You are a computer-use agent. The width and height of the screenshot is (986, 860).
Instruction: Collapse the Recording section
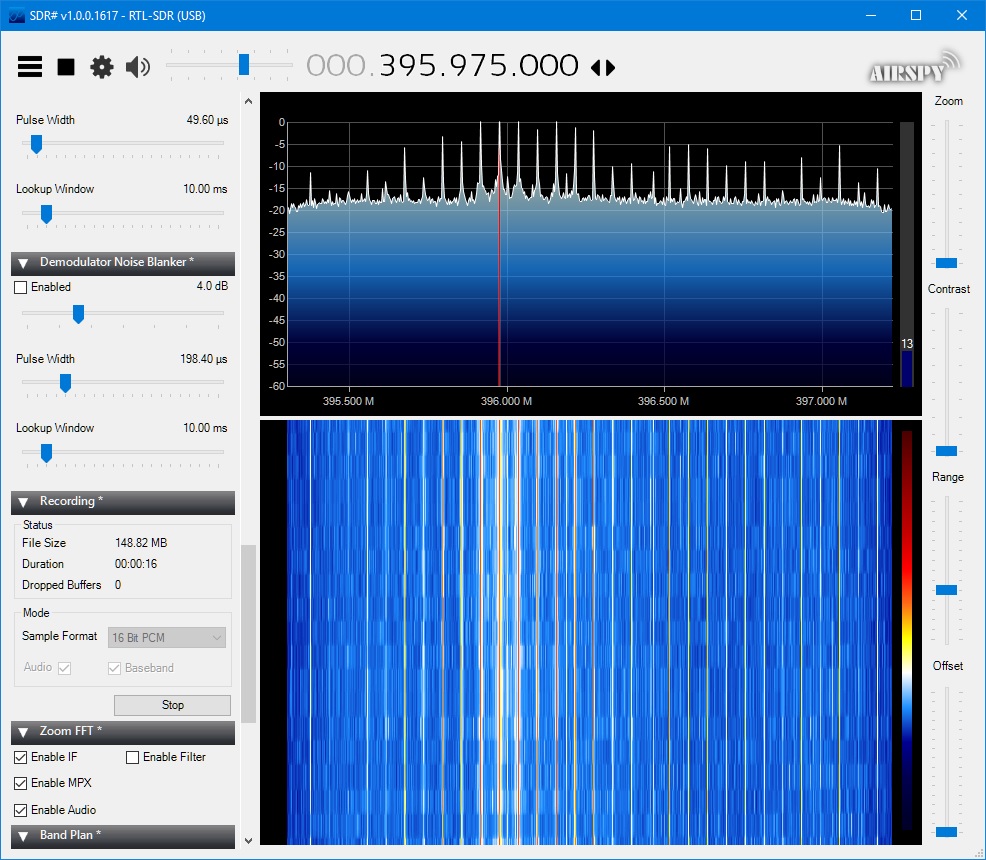[23, 502]
